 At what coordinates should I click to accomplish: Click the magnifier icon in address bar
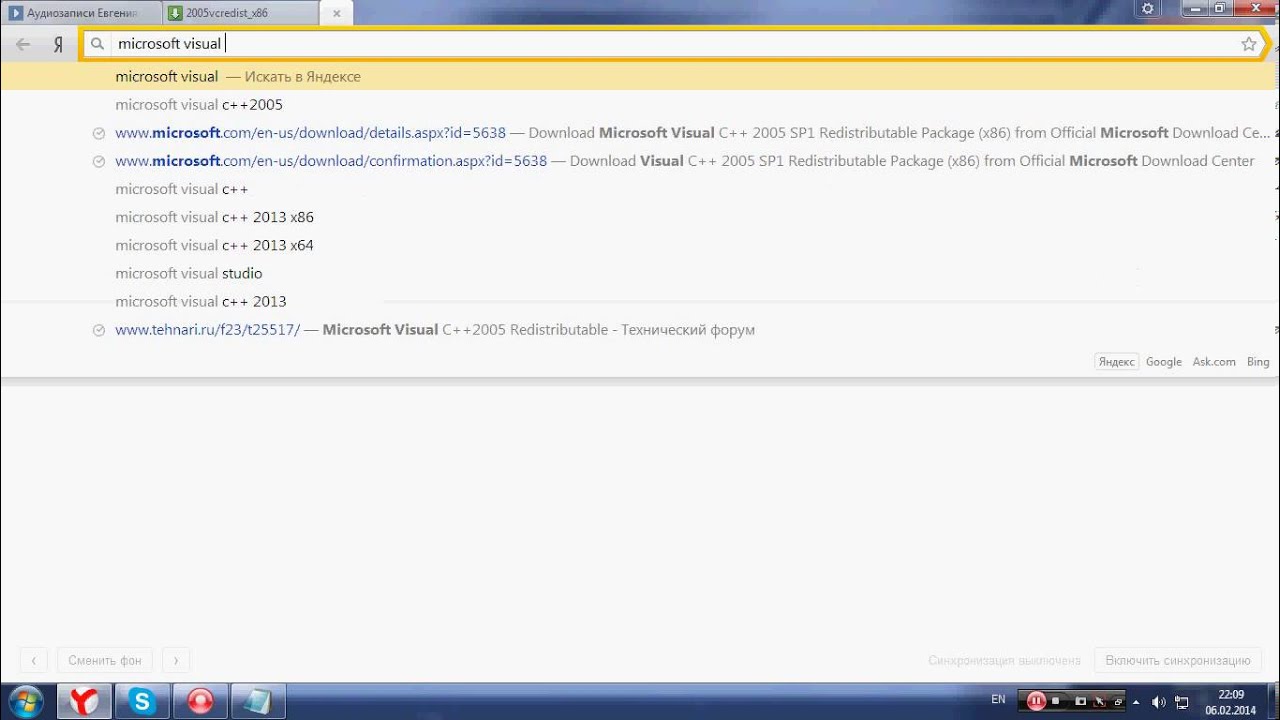pyautogui.click(x=98, y=44)
